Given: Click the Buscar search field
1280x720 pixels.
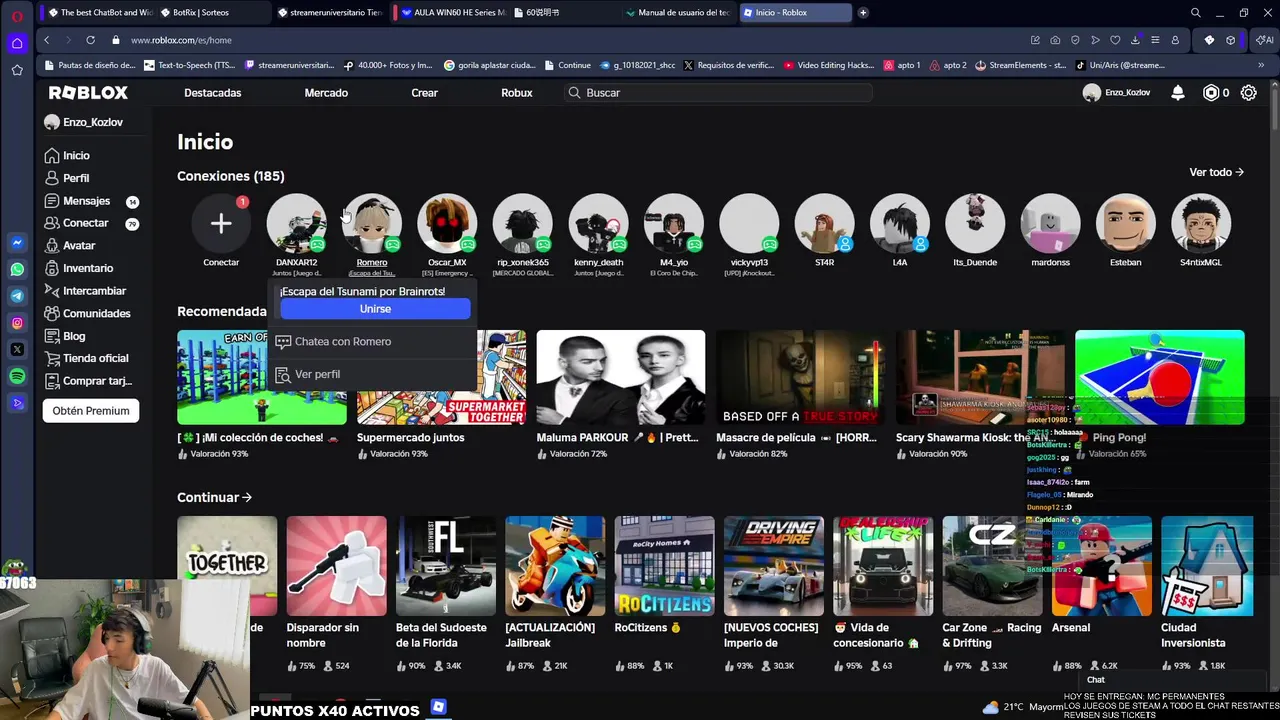Looking at the screenshot, I should click(x=717, y=92).
